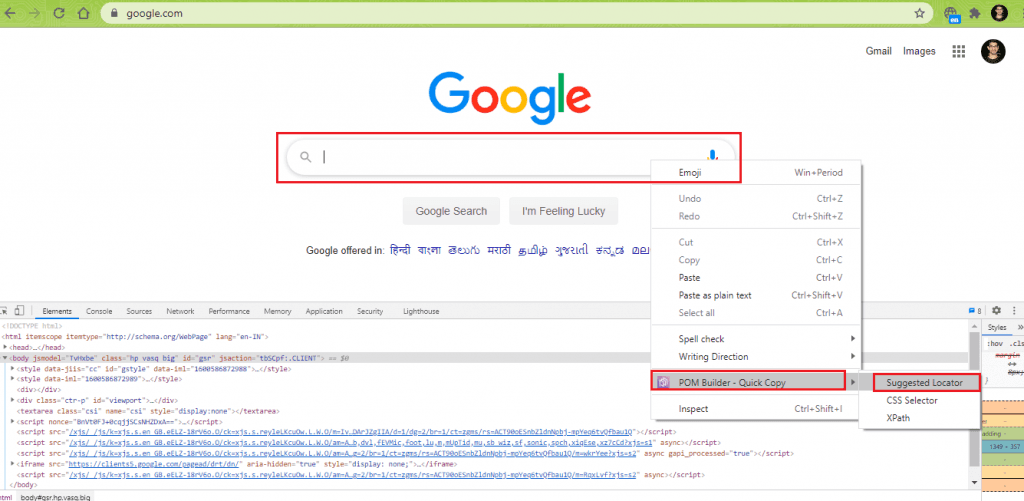This screenshot has width=1024, height=501.
Task: Open Chrome profile avatar in toolbar
Action: pyautogui.click(x=999, y=13)
